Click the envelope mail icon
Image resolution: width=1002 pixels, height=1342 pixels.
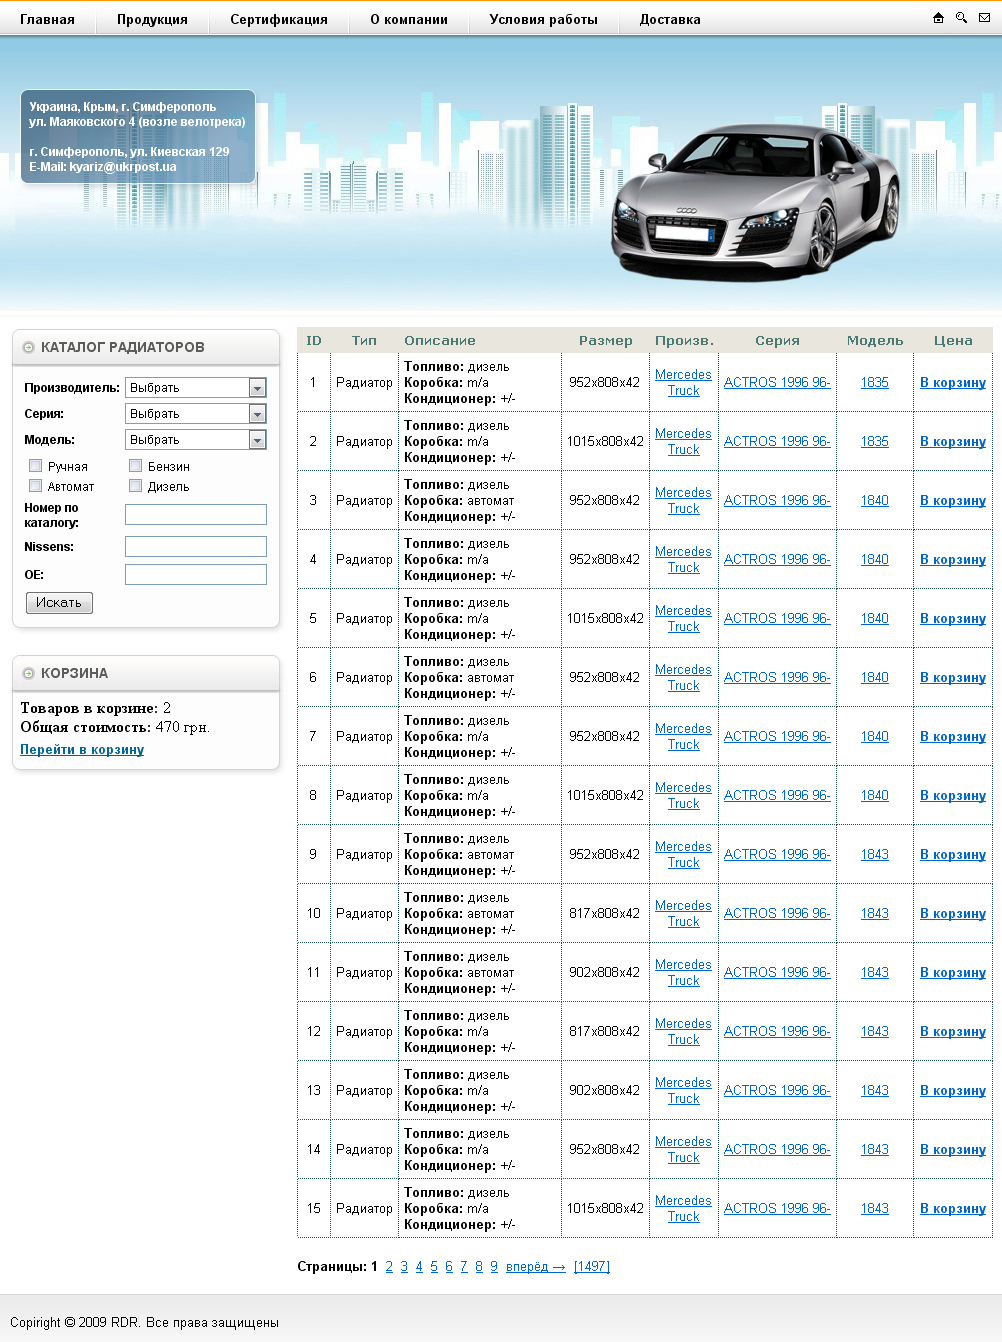click(x=985, y=18)
